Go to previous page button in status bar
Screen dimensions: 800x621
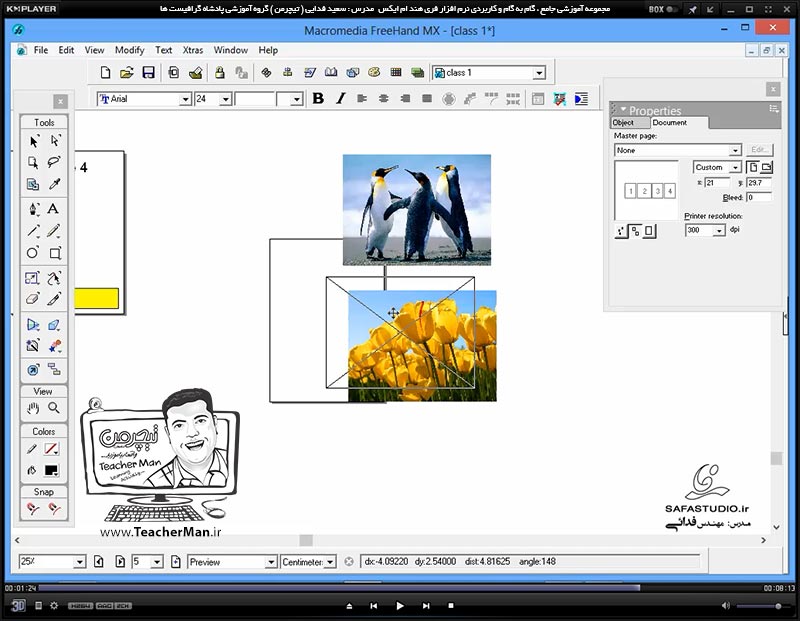click(98, 562)
